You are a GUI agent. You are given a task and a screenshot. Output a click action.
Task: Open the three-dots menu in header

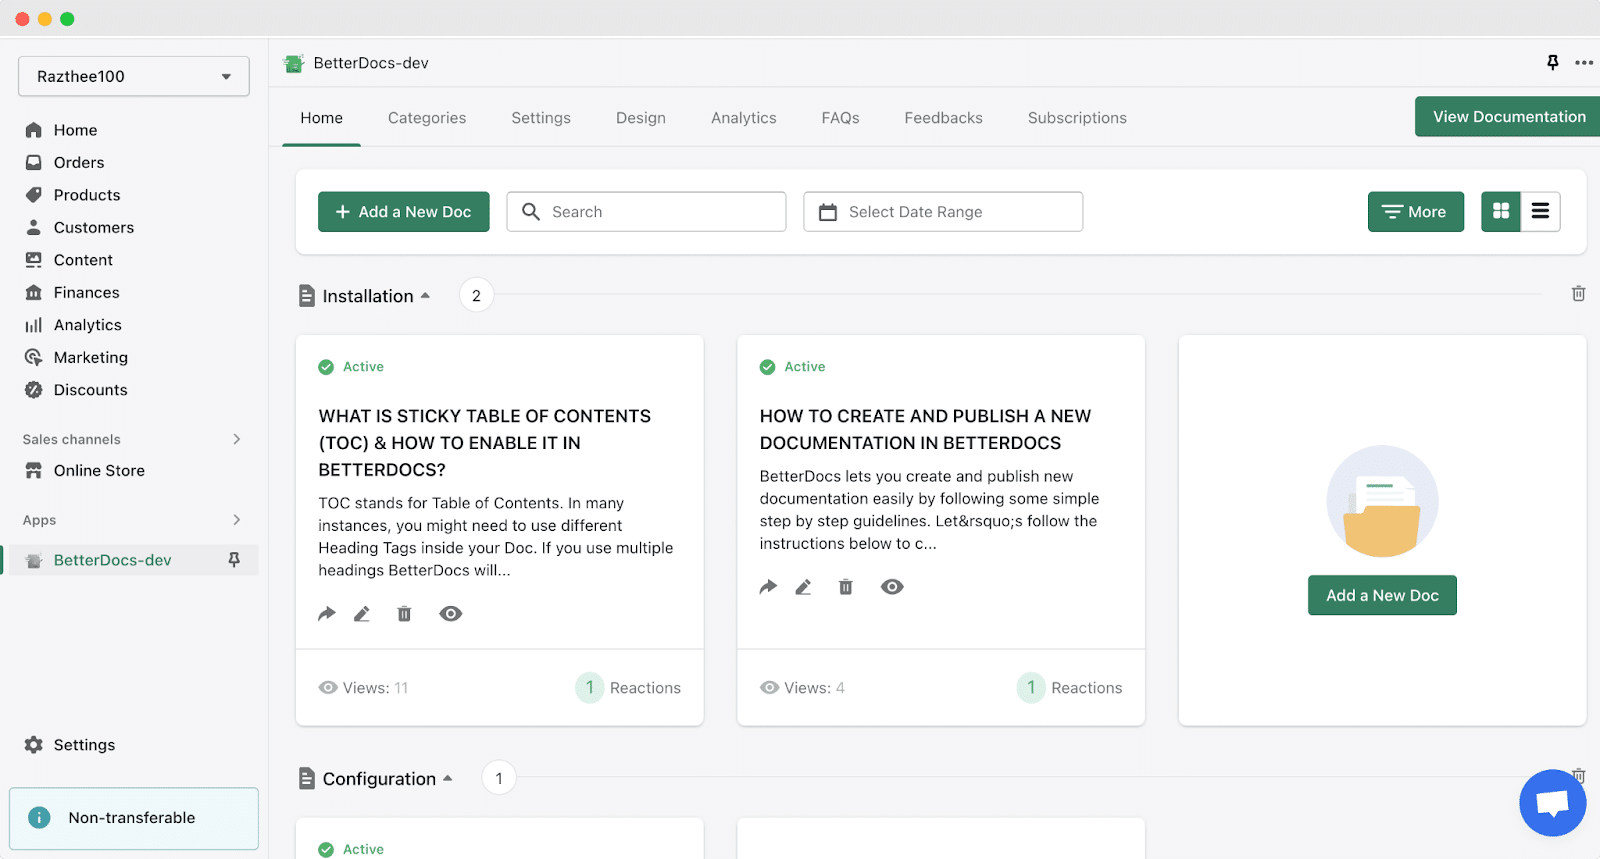1584,62
